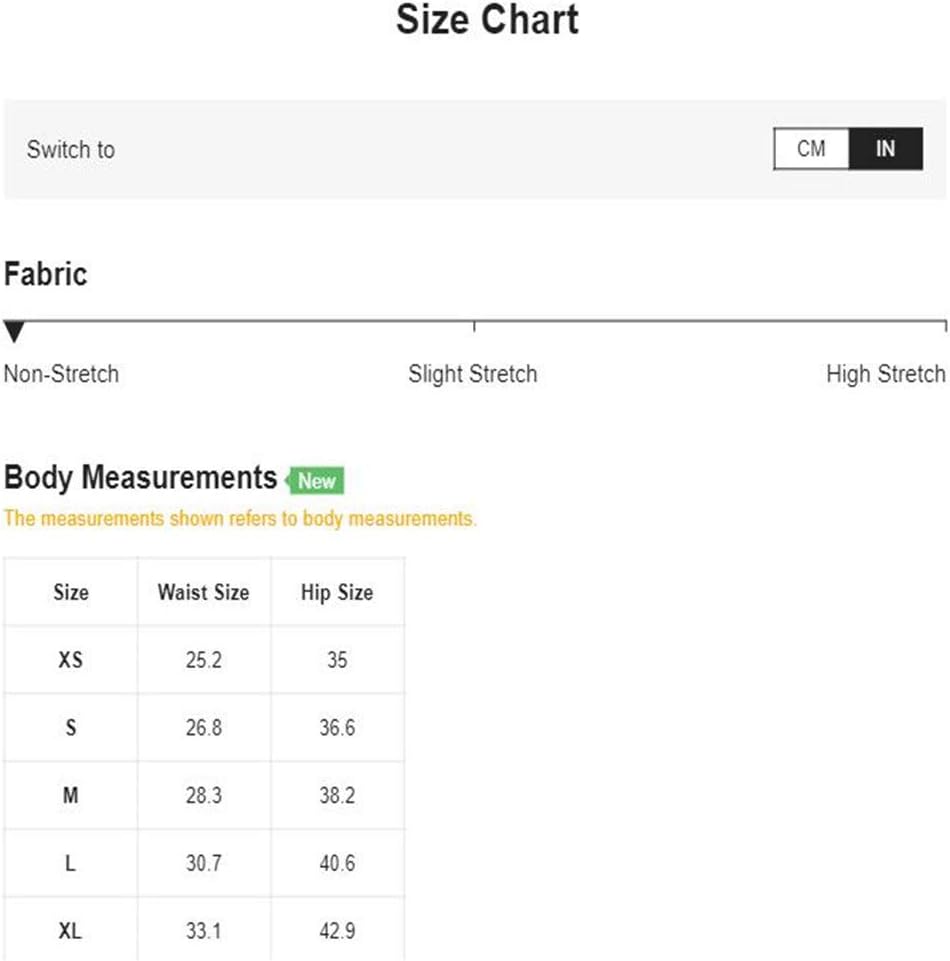Image resolution: width=950 pixels, height=961 pixels.
Task: Select the M size row label
Action: [x=70, y=796]
